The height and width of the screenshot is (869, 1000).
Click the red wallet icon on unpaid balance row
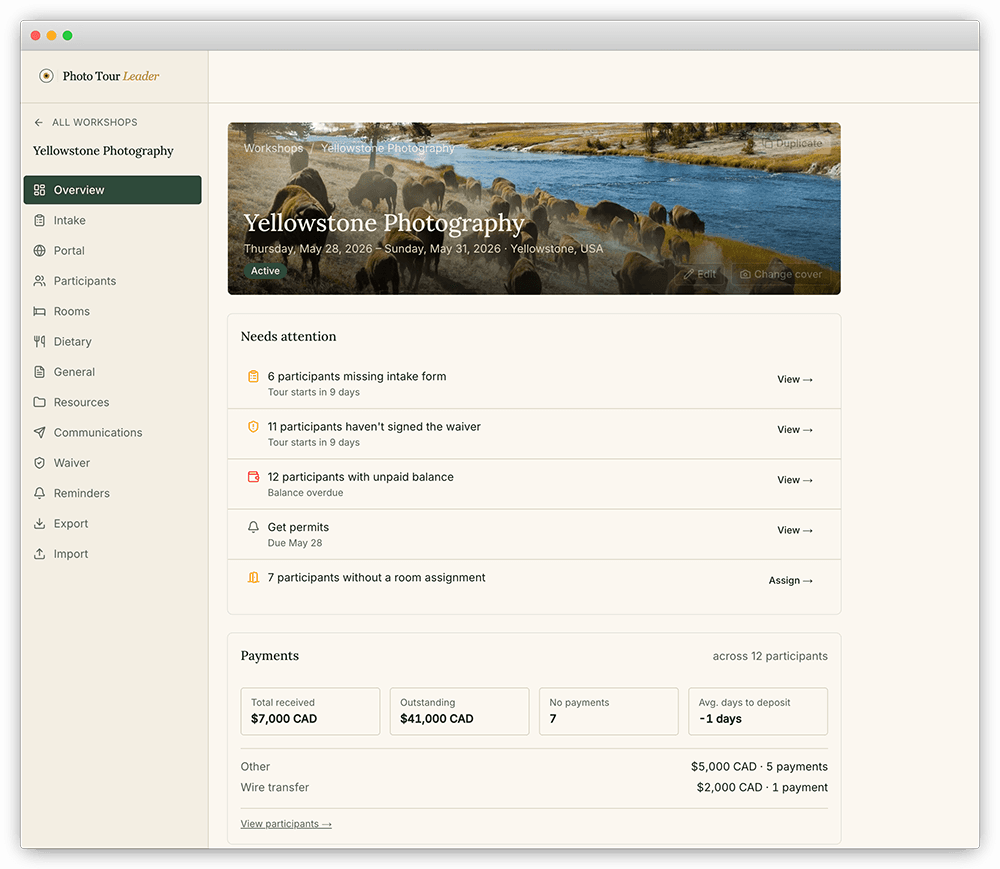[x=253, y=477]
